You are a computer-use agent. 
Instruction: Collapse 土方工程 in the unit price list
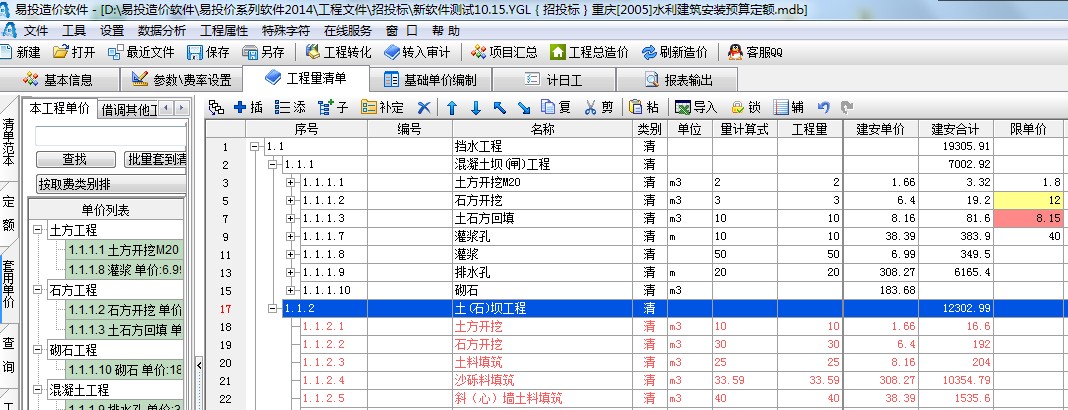(x=37, y=230)
